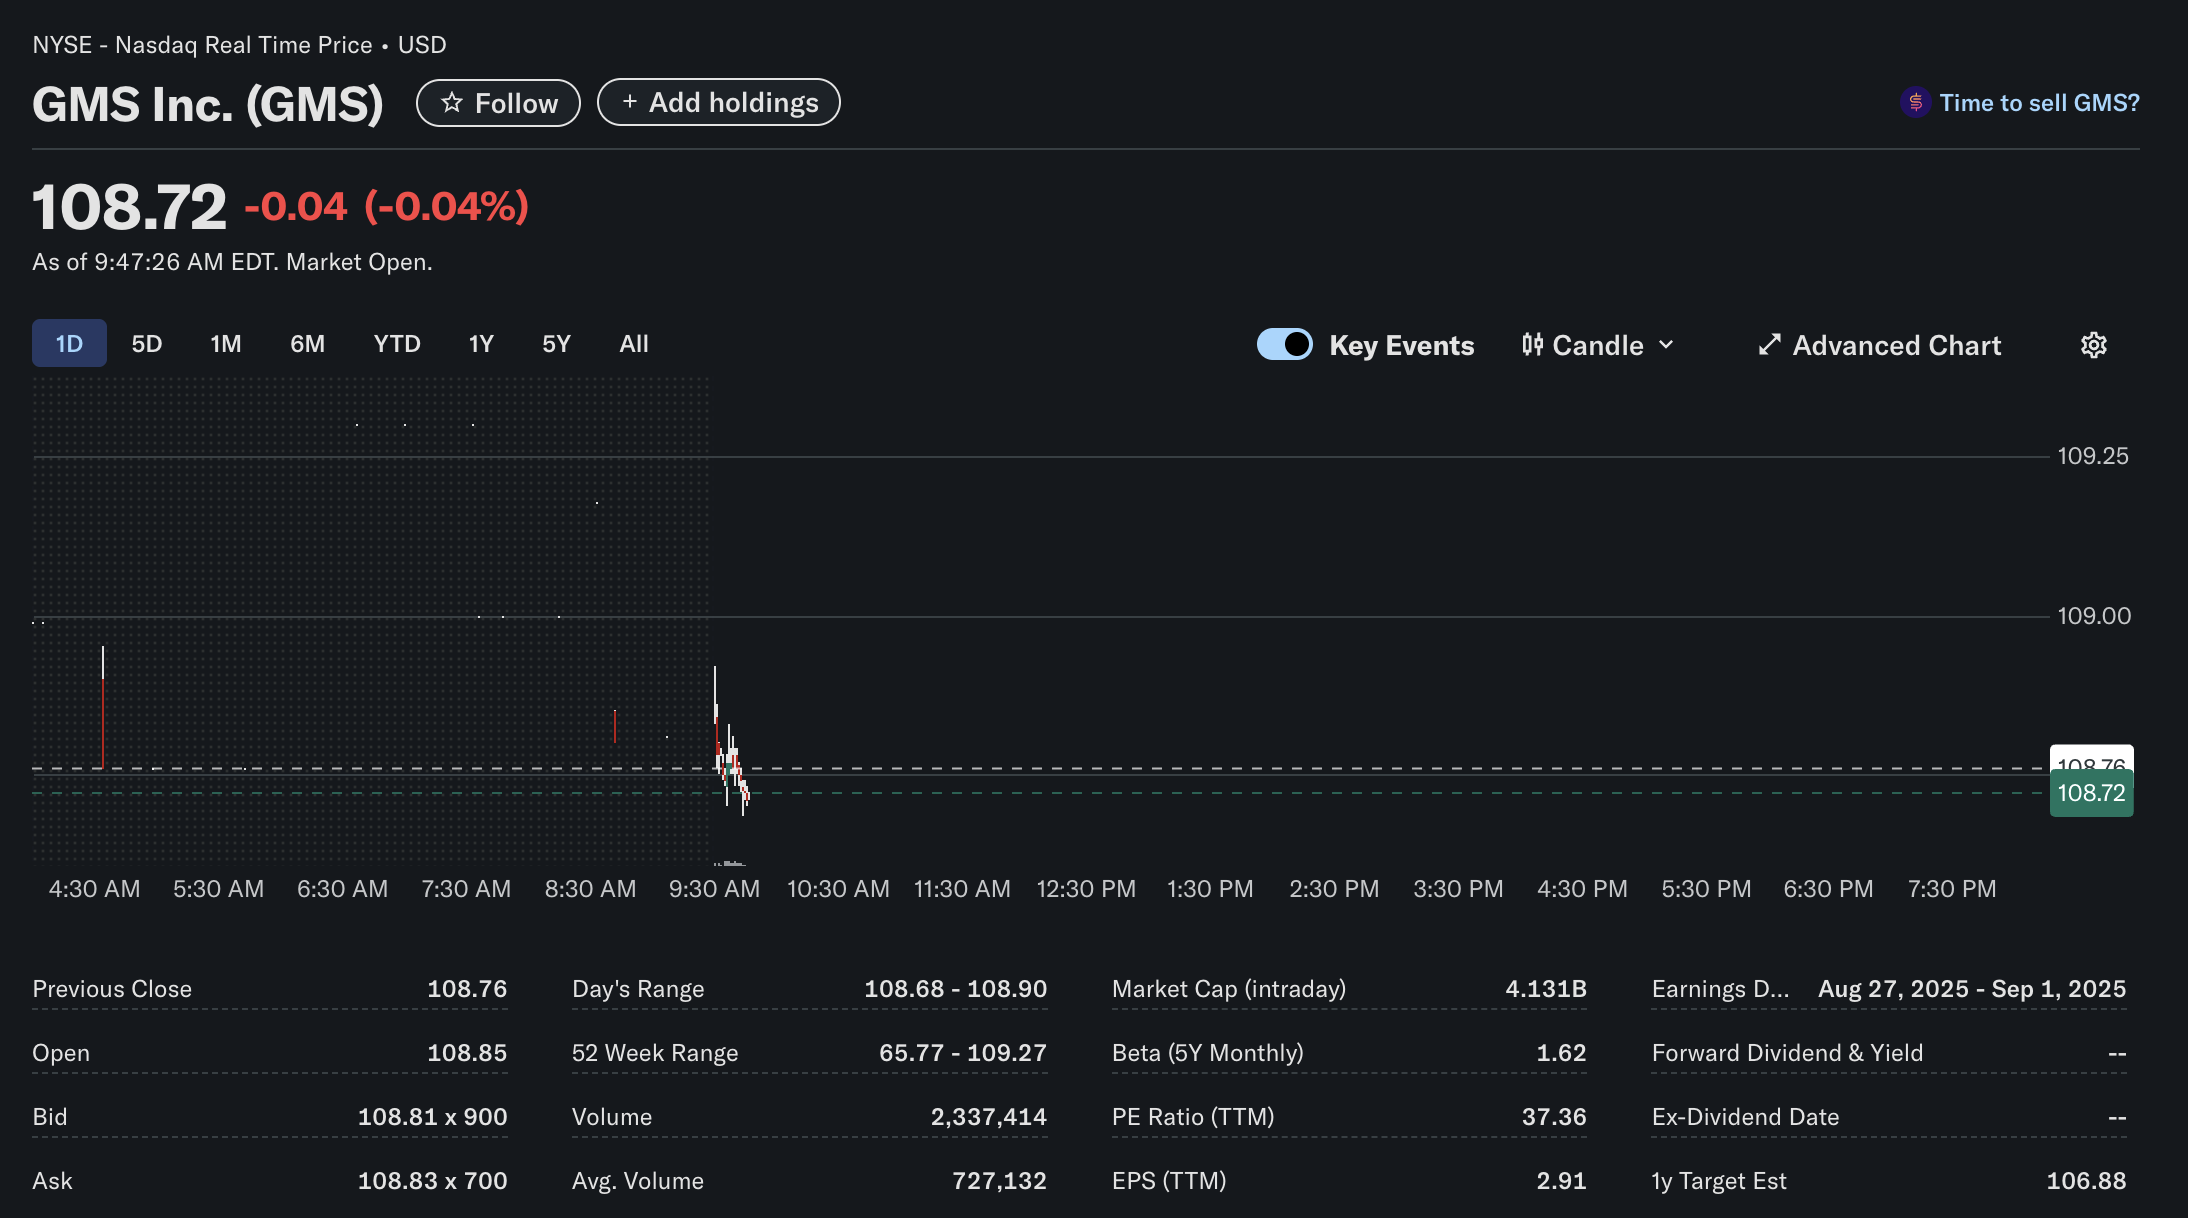Click the candlestick icon next to Candle
Screen dimensions: 2188x1218
point(1532,345)
